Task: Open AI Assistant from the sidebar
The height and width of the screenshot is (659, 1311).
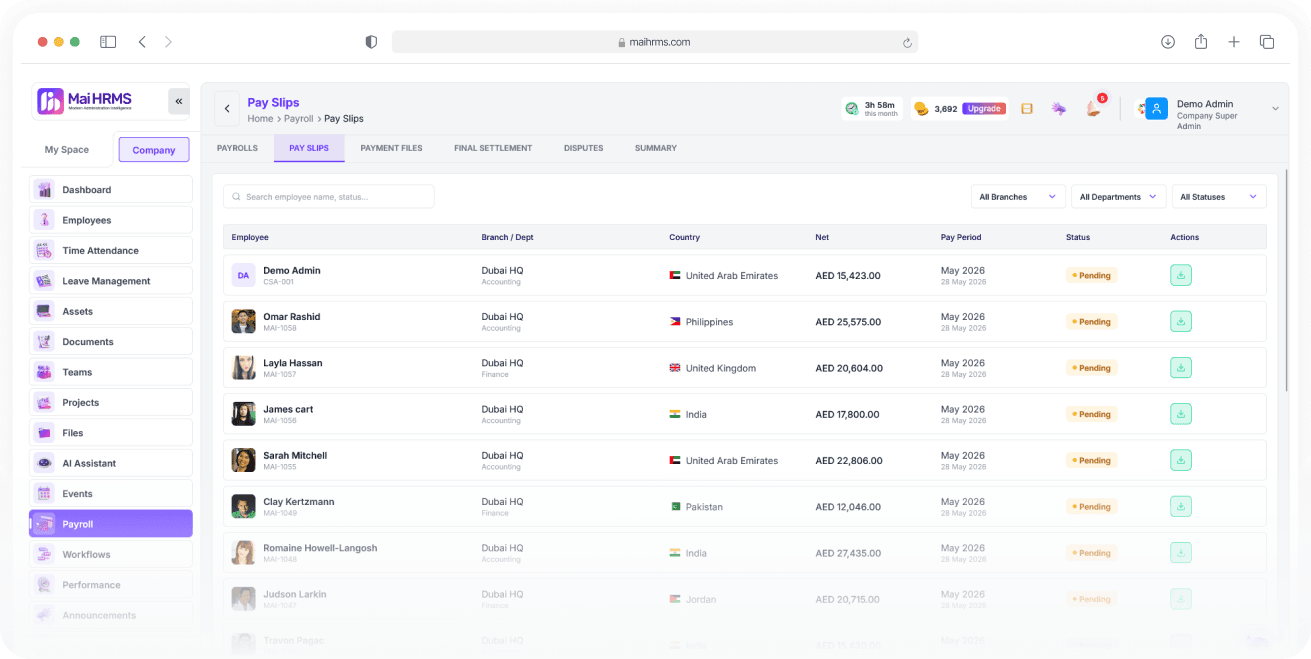Action: [111, 464]
